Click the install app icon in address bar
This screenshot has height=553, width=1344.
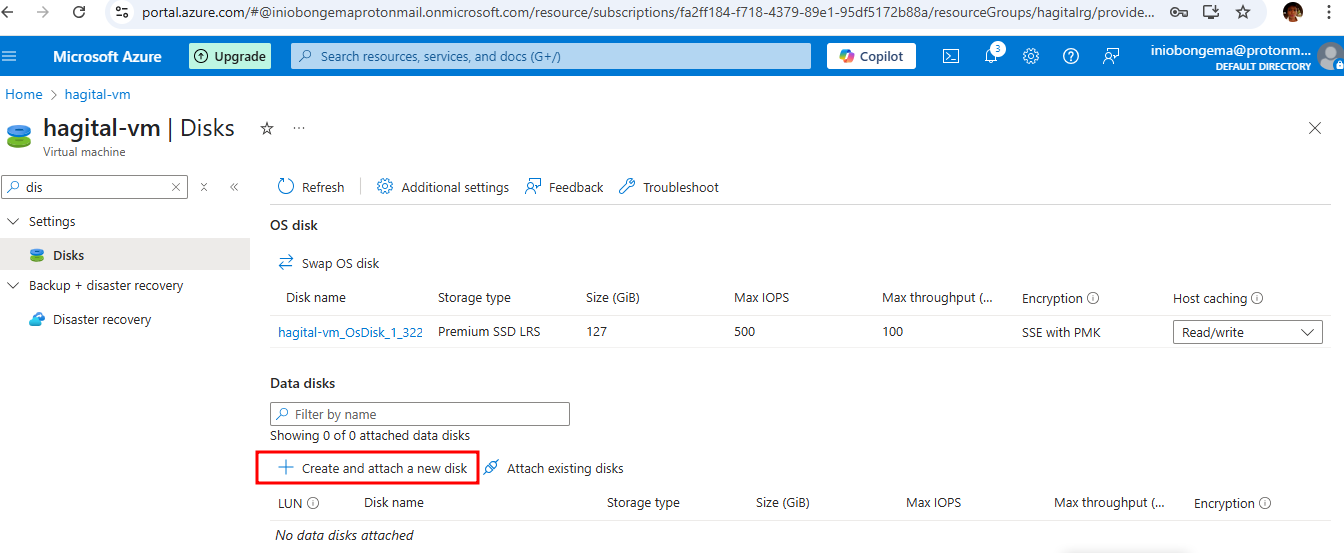[1211, 12]
